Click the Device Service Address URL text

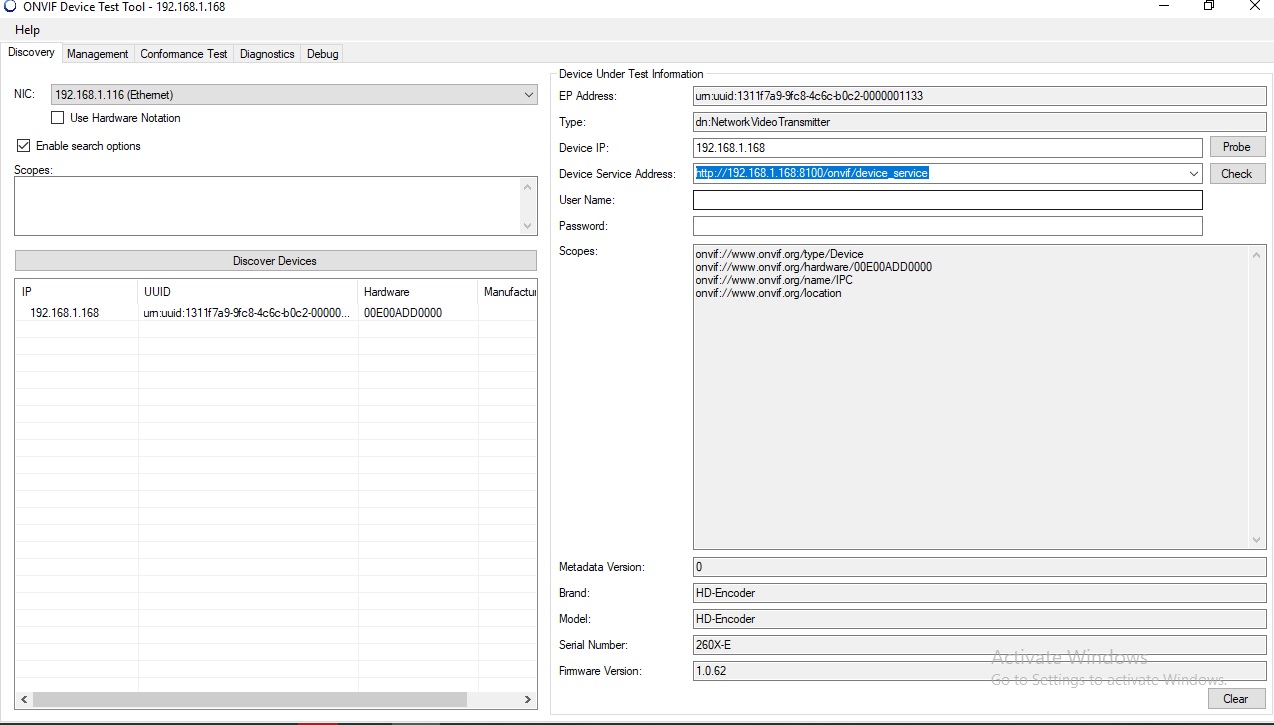pos(812,173)
